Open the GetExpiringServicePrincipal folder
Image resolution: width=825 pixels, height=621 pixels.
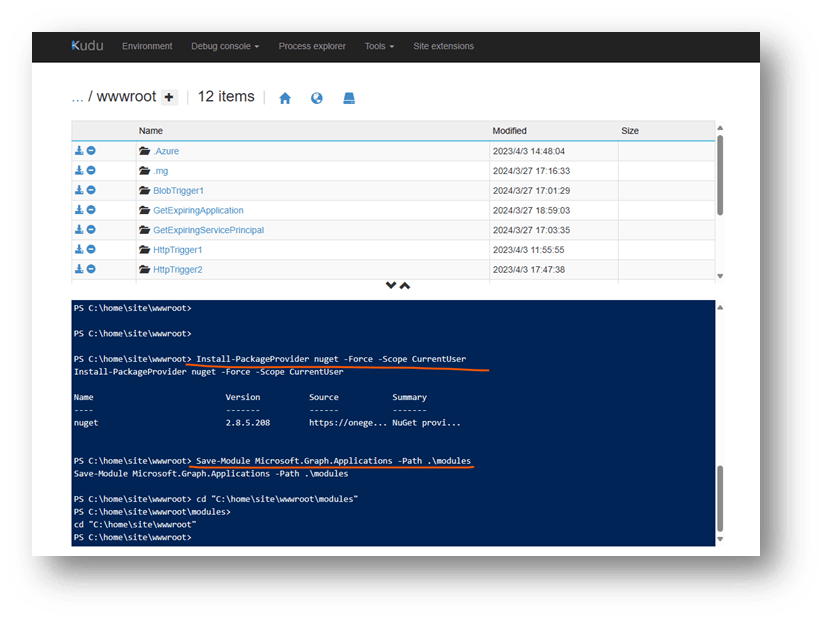coord(208,230)
